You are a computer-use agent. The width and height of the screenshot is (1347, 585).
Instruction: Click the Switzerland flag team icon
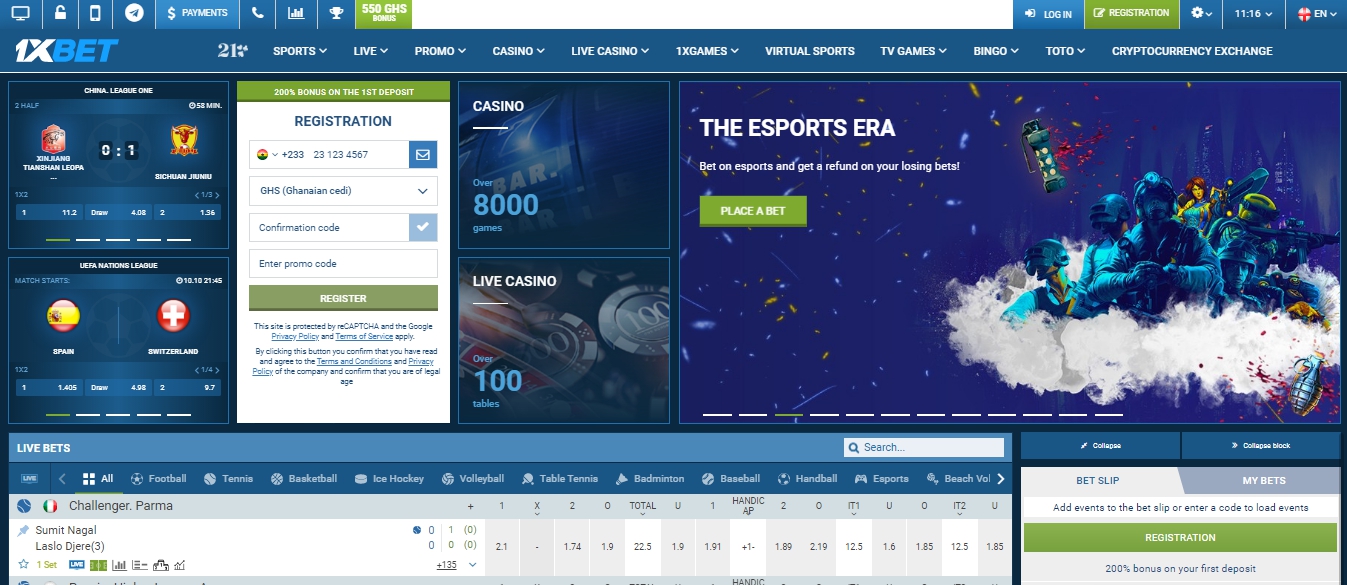pyautogui.click(x=173, y=317)
